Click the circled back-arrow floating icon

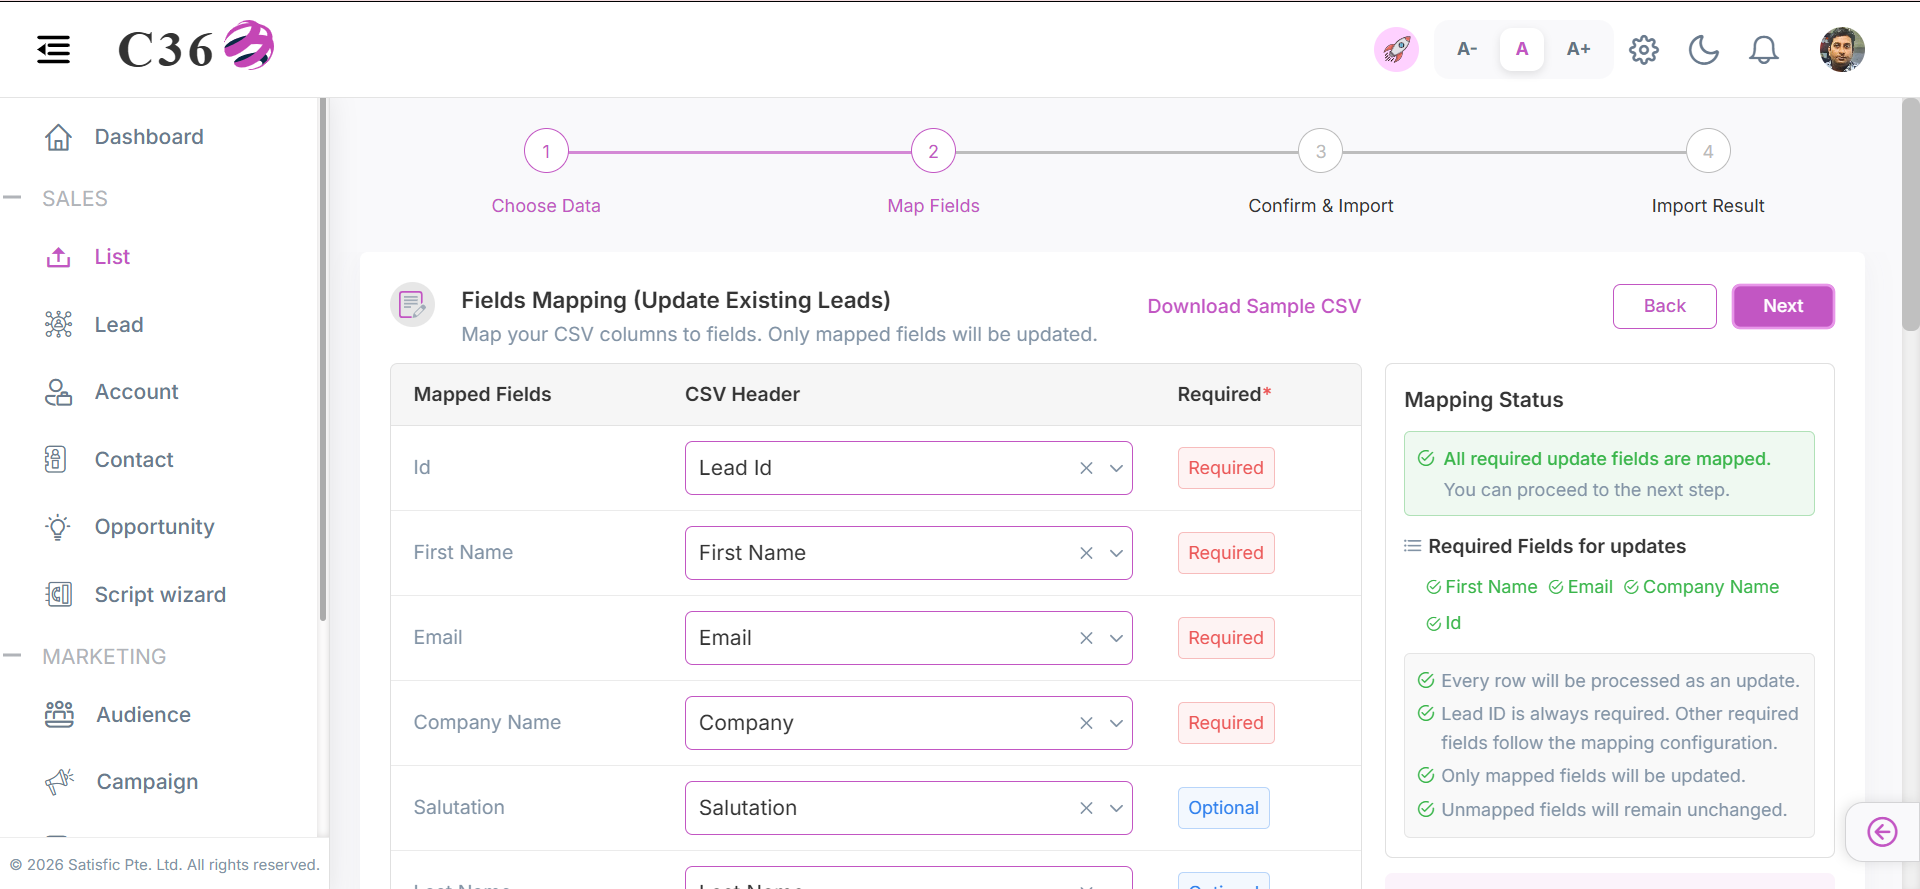(1882, 832)
